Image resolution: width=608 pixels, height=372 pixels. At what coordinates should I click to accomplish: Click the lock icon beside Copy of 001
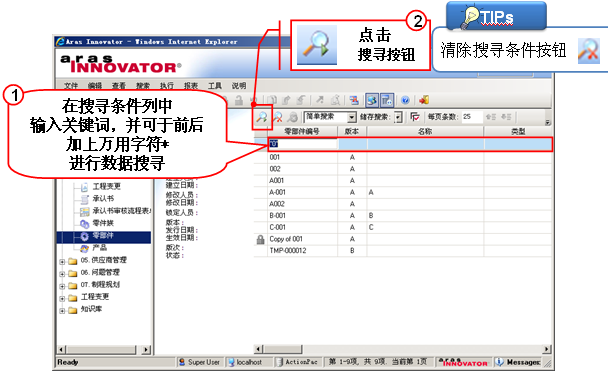pyautogui.click(x=261, y=239)
